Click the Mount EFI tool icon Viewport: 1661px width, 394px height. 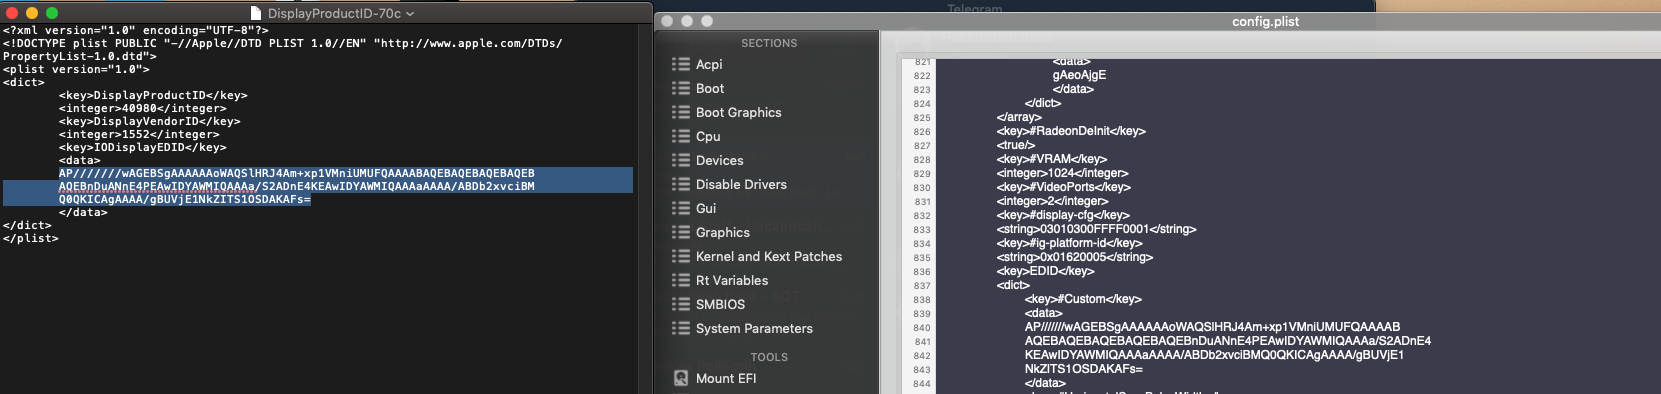[681, 378]
